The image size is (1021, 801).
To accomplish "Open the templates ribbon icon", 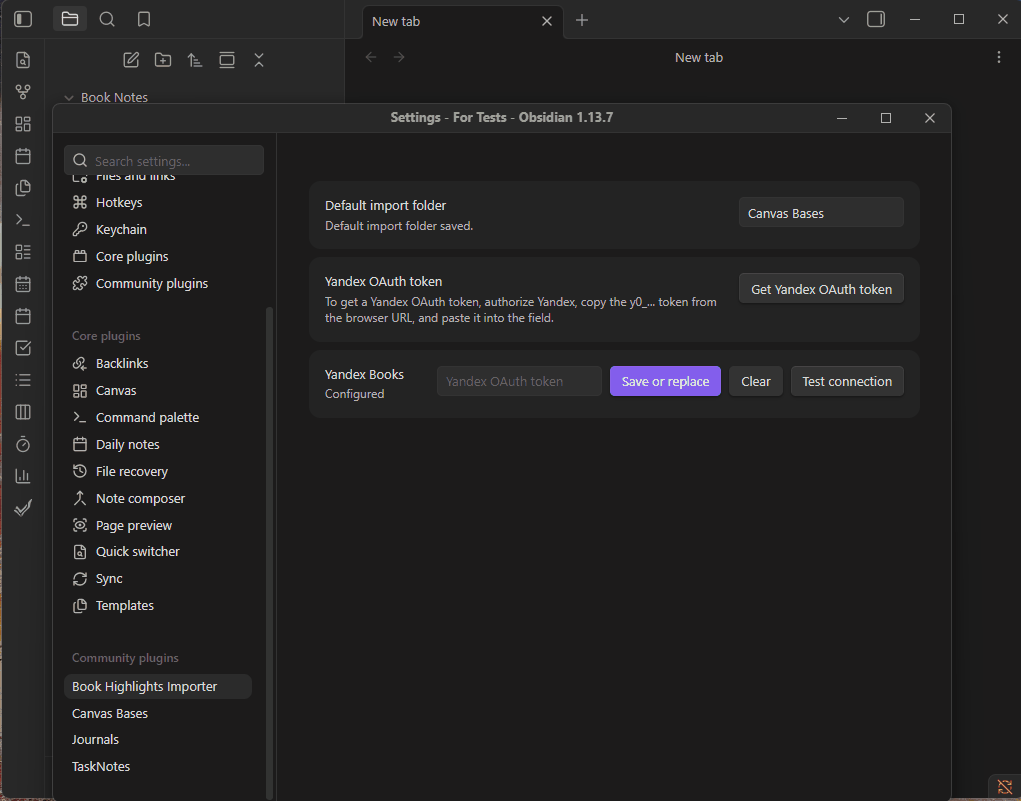I will (x=23, y=188).
